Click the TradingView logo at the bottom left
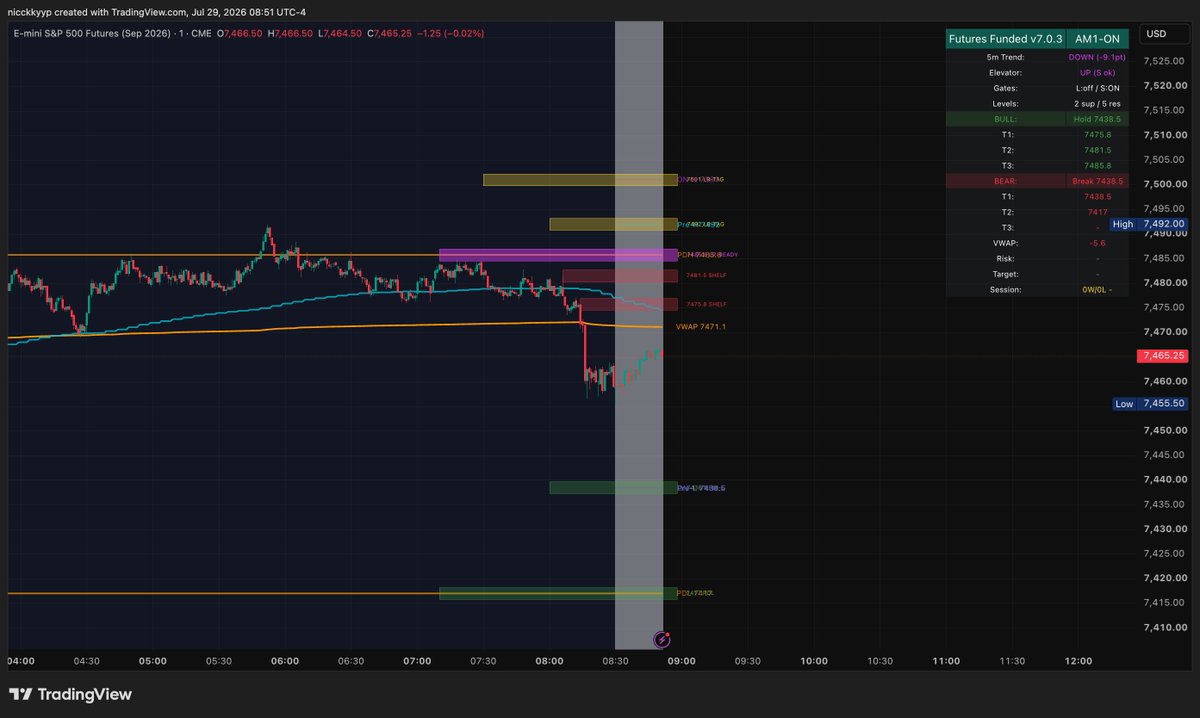The height and width of the screenshot is (718, 1200). coord(70,694)
